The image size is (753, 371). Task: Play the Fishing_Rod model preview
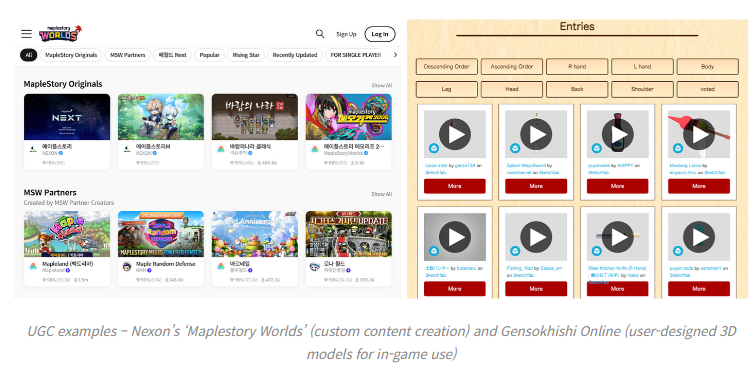(x=536, y=237)
